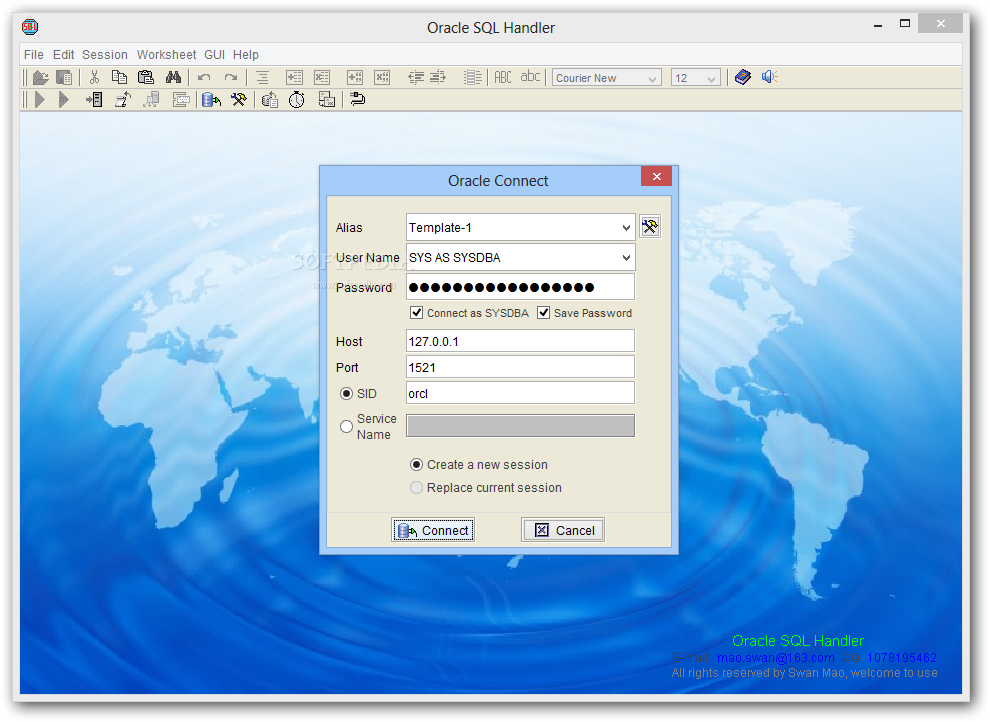Viewport: 990px width, 722px height.
Task: Expand the Alias dropdown
Action: click(626, 228)
